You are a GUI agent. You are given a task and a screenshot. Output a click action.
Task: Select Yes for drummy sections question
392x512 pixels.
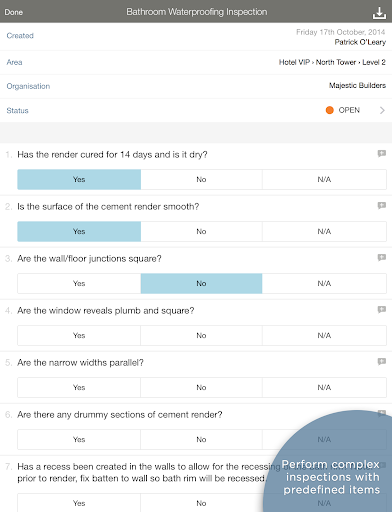(79, 439)
